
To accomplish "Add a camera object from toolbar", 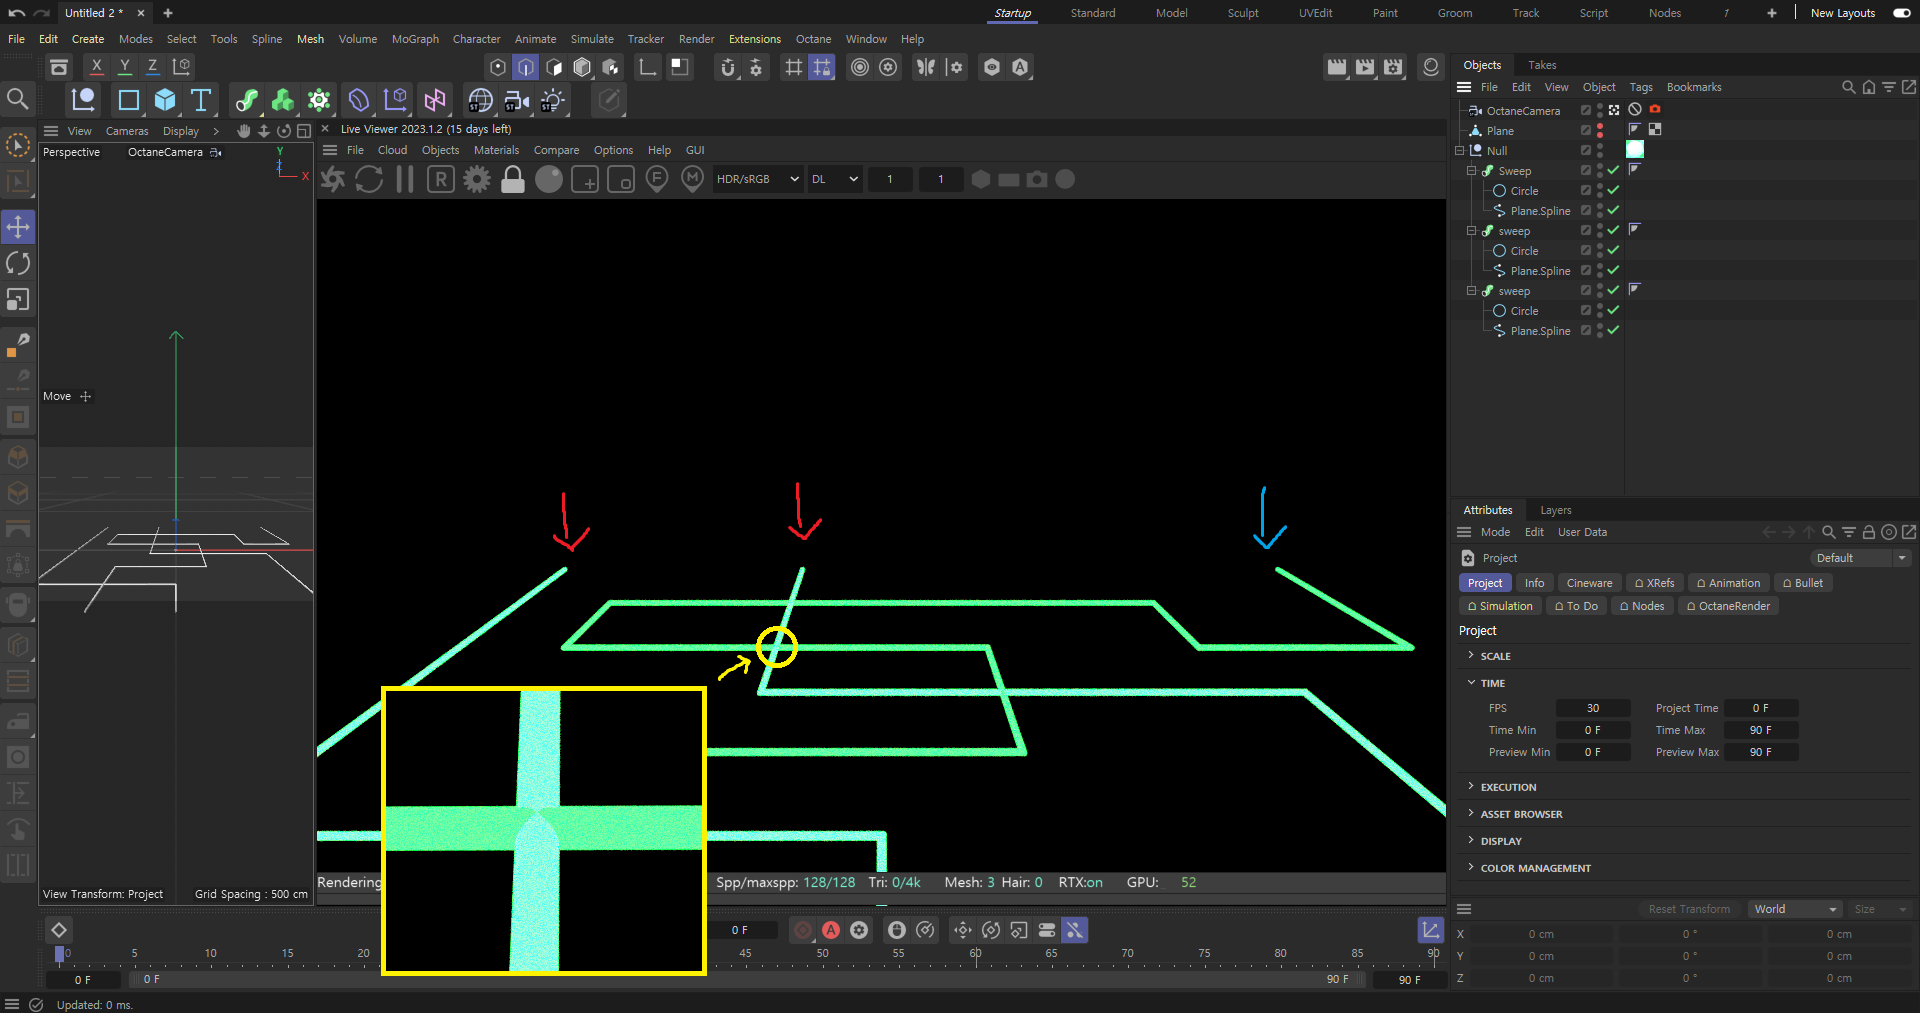I will [x=516, y=100].
